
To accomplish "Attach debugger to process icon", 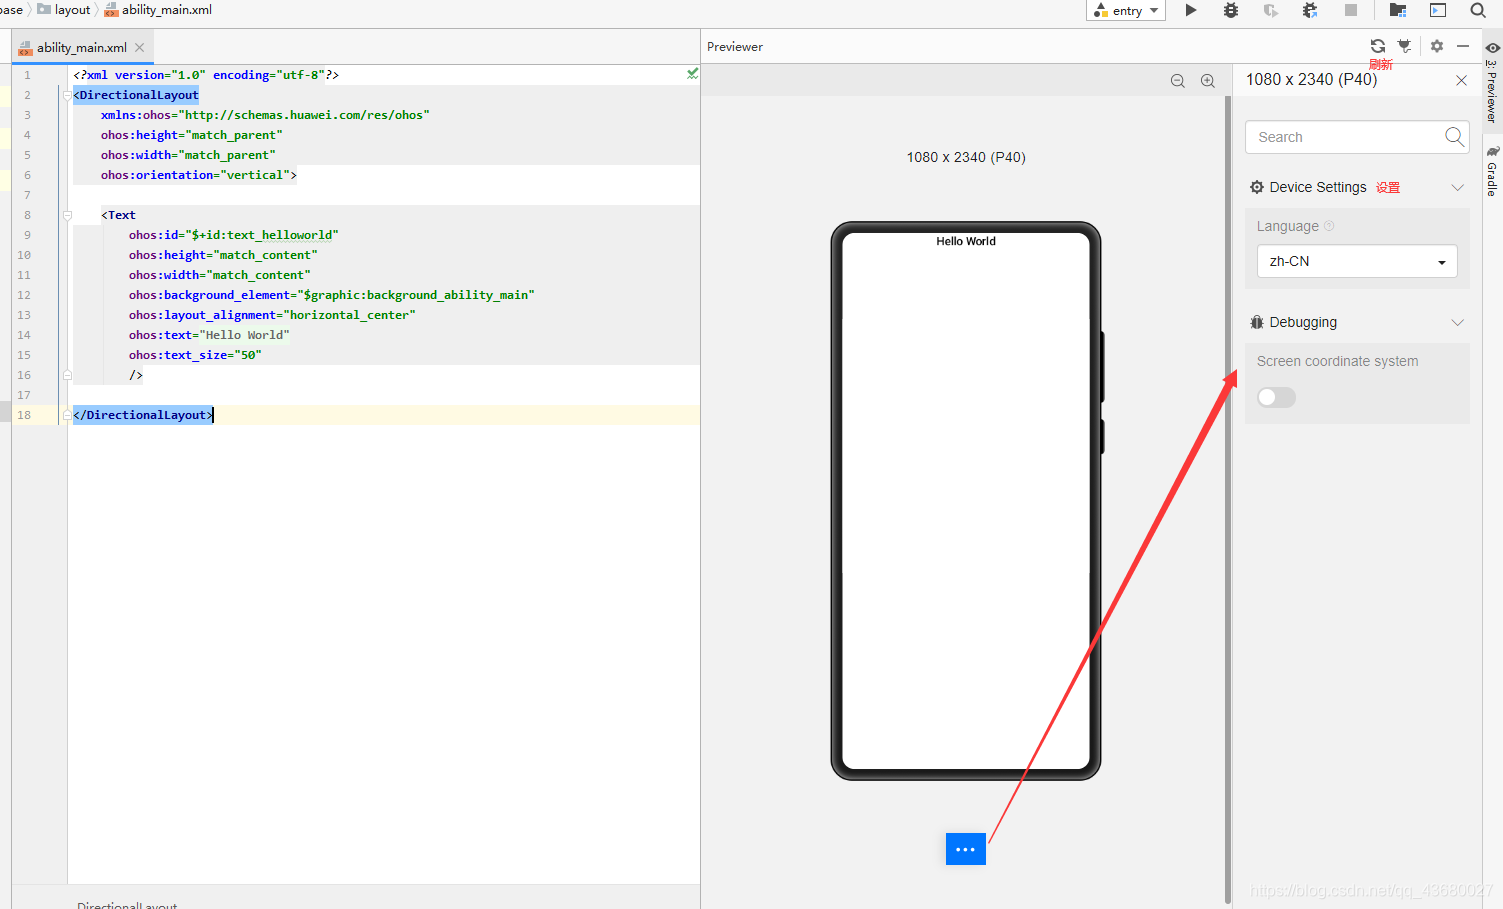I will coord(1310,10).
